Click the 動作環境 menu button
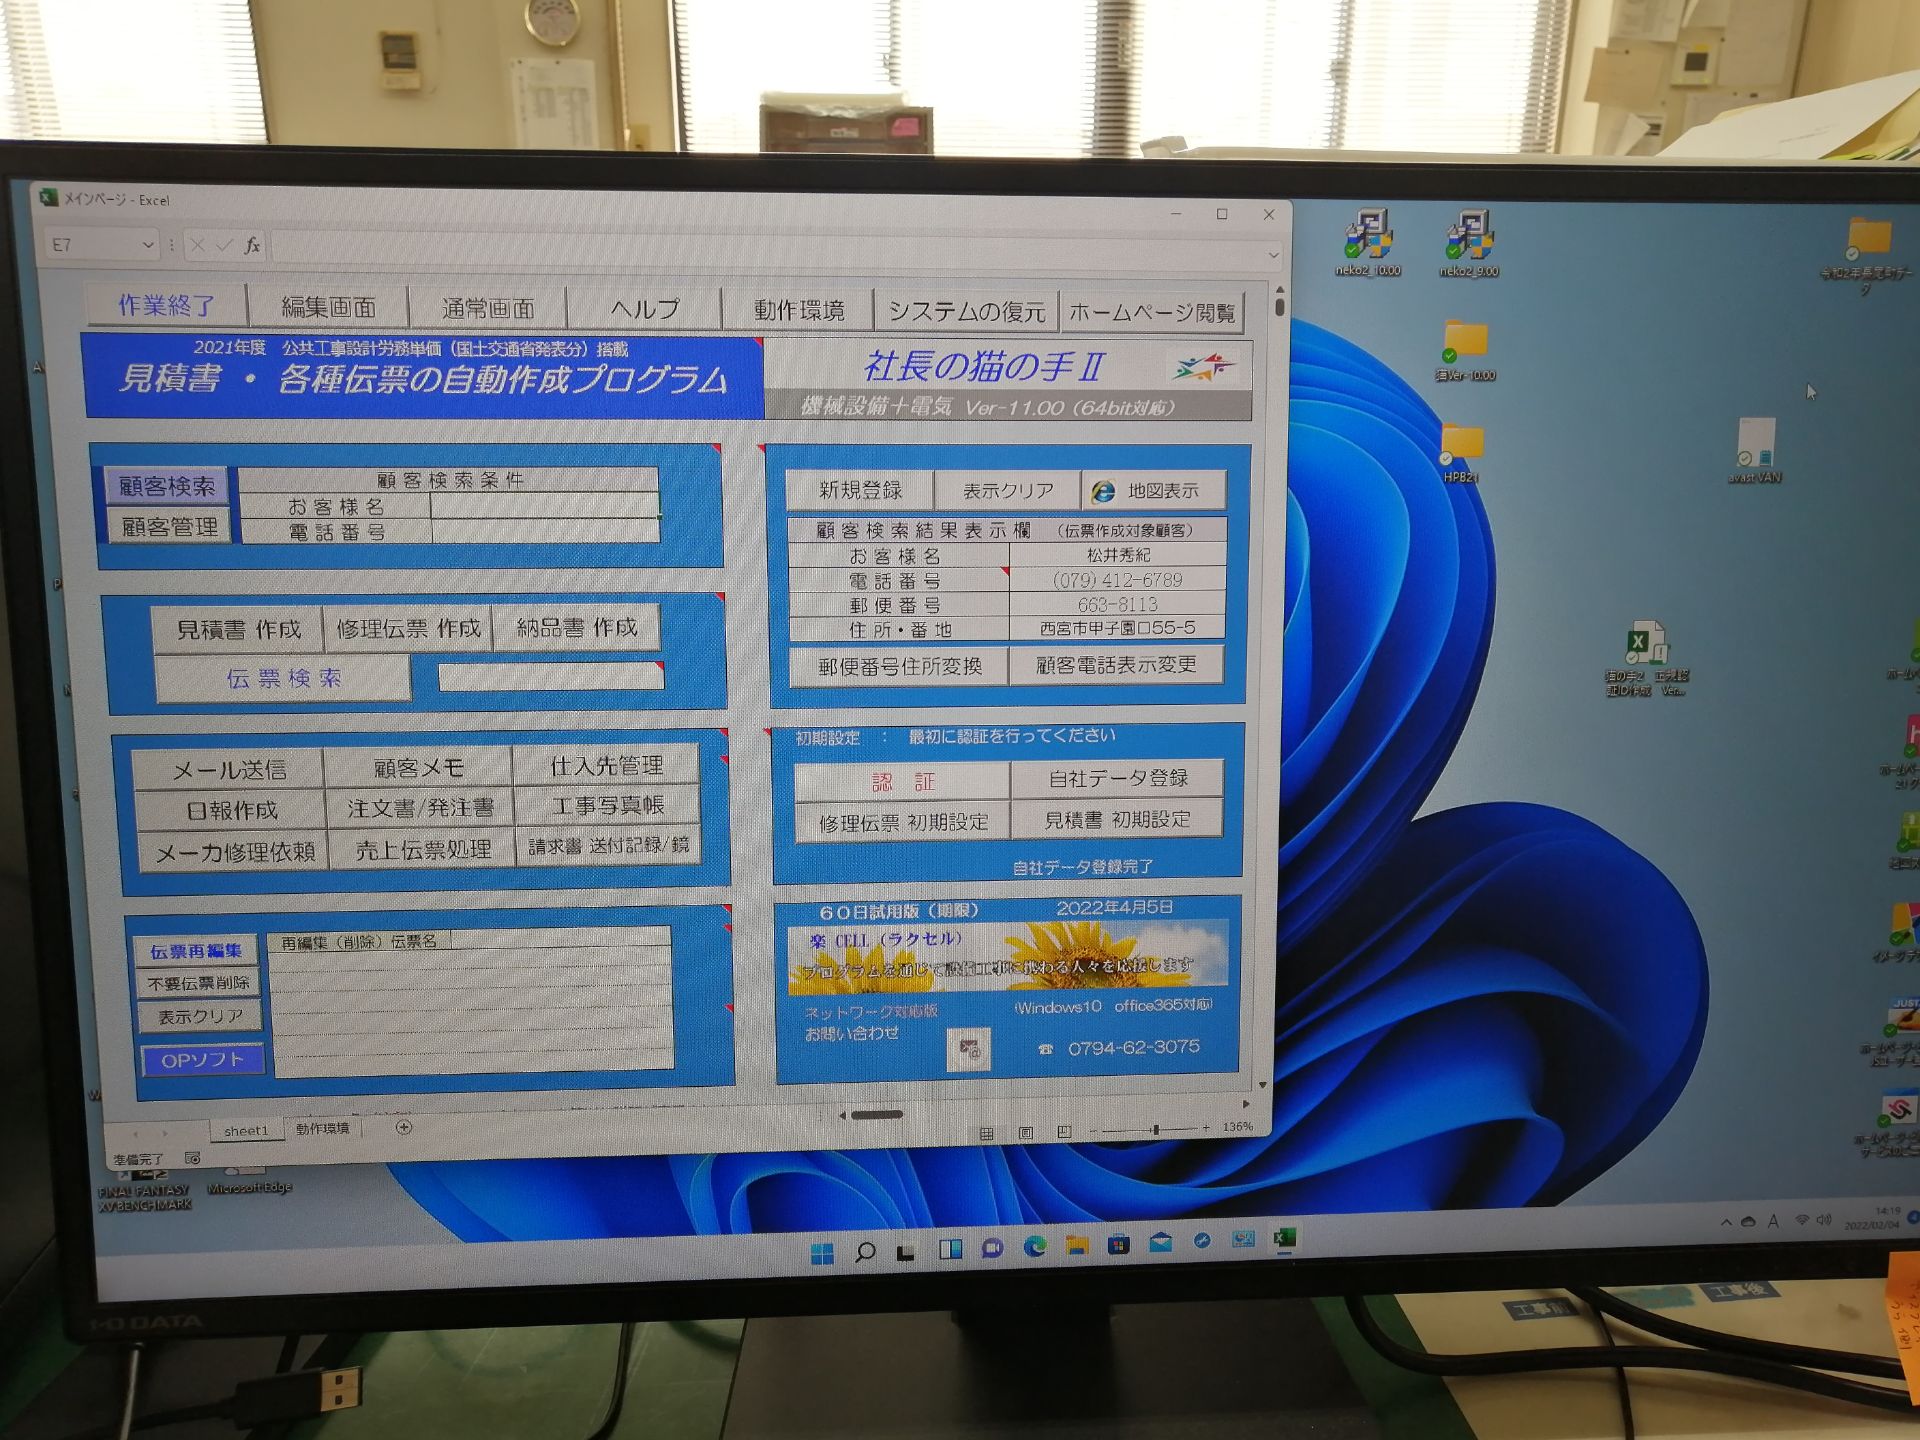 tap(799, 310)
